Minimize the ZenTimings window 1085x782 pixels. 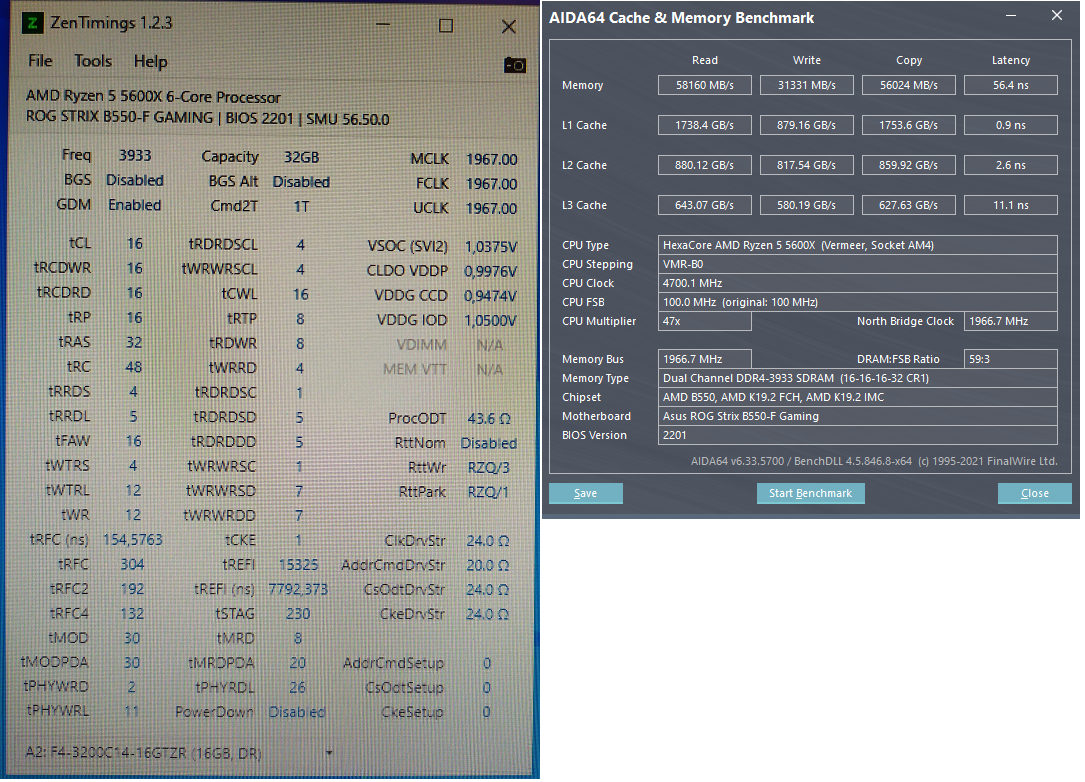click(383, 26)
